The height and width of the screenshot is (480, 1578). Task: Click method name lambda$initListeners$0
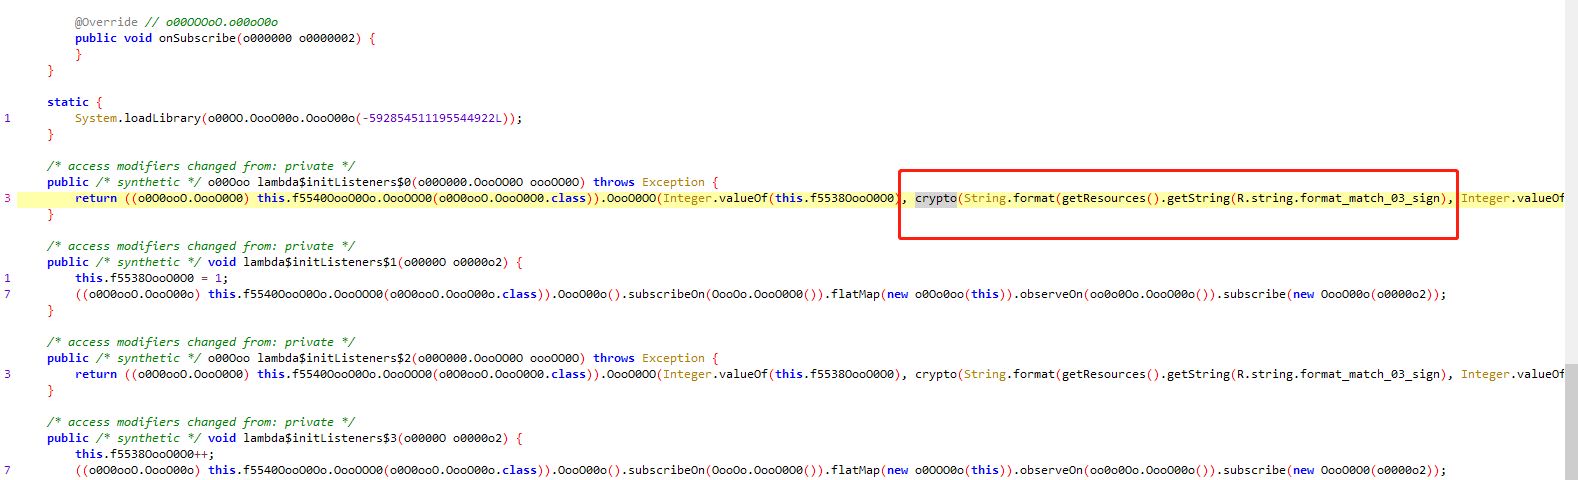tap(333, 182)
